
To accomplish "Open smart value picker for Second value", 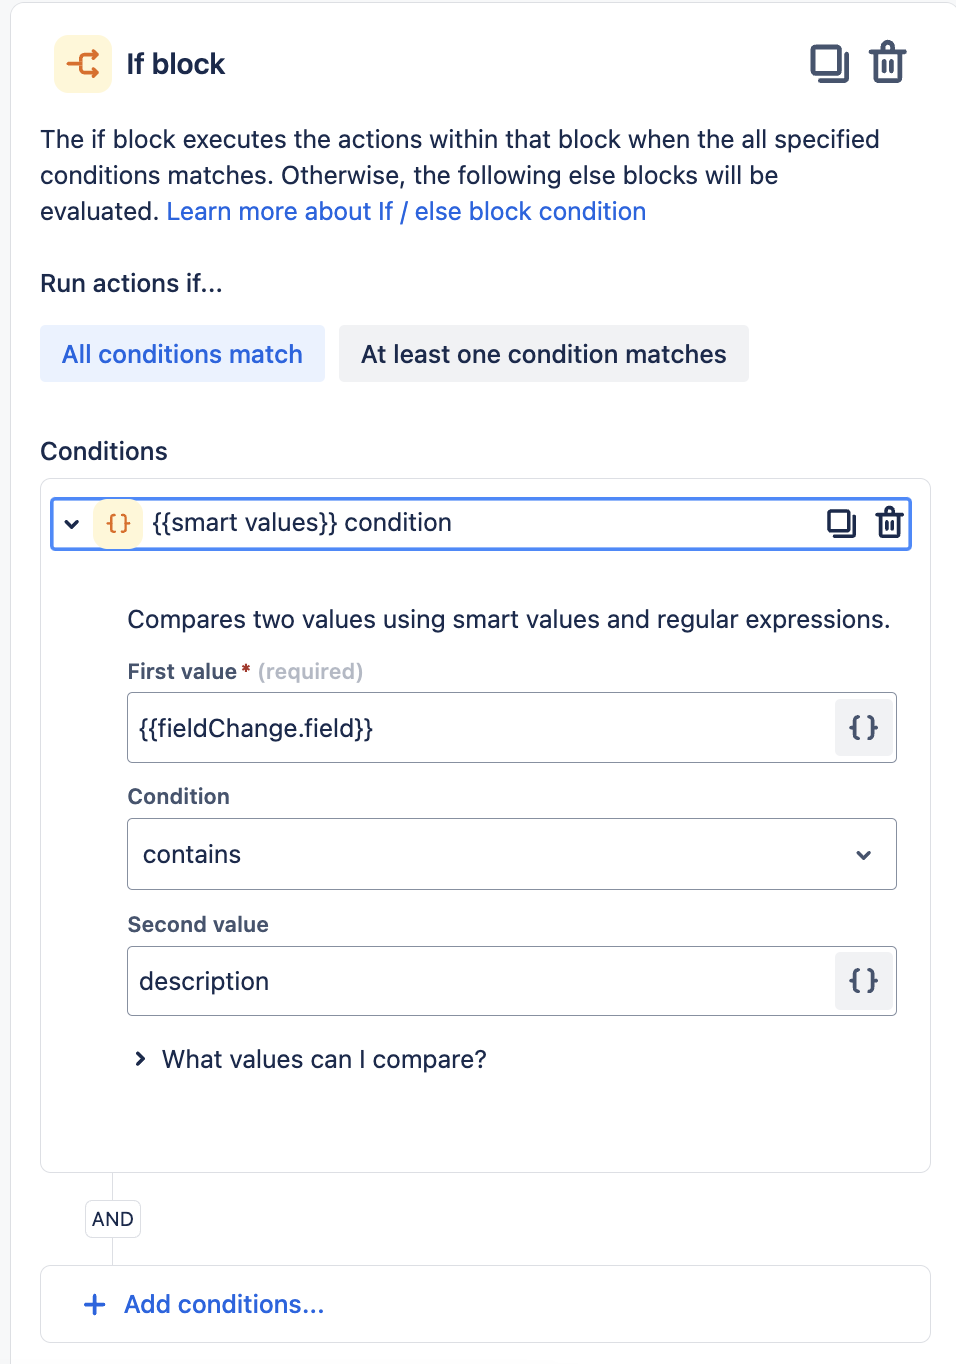I will pos(863,981).
